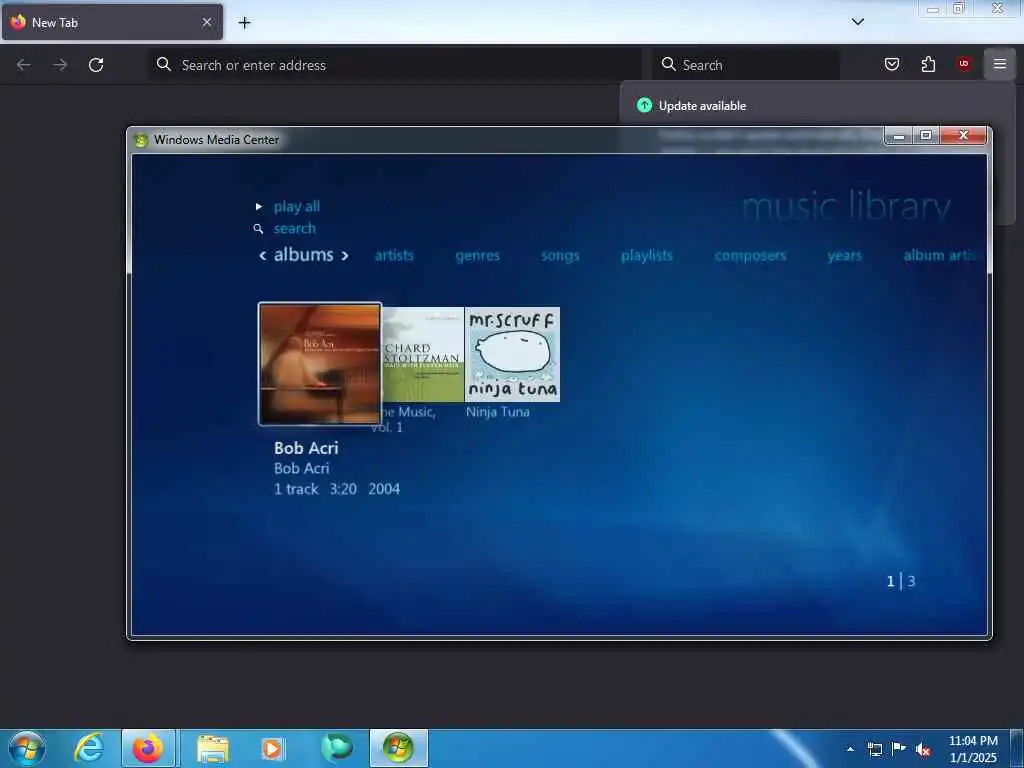Select the New Tab tab in Firefox

click(x=112, y=22)
